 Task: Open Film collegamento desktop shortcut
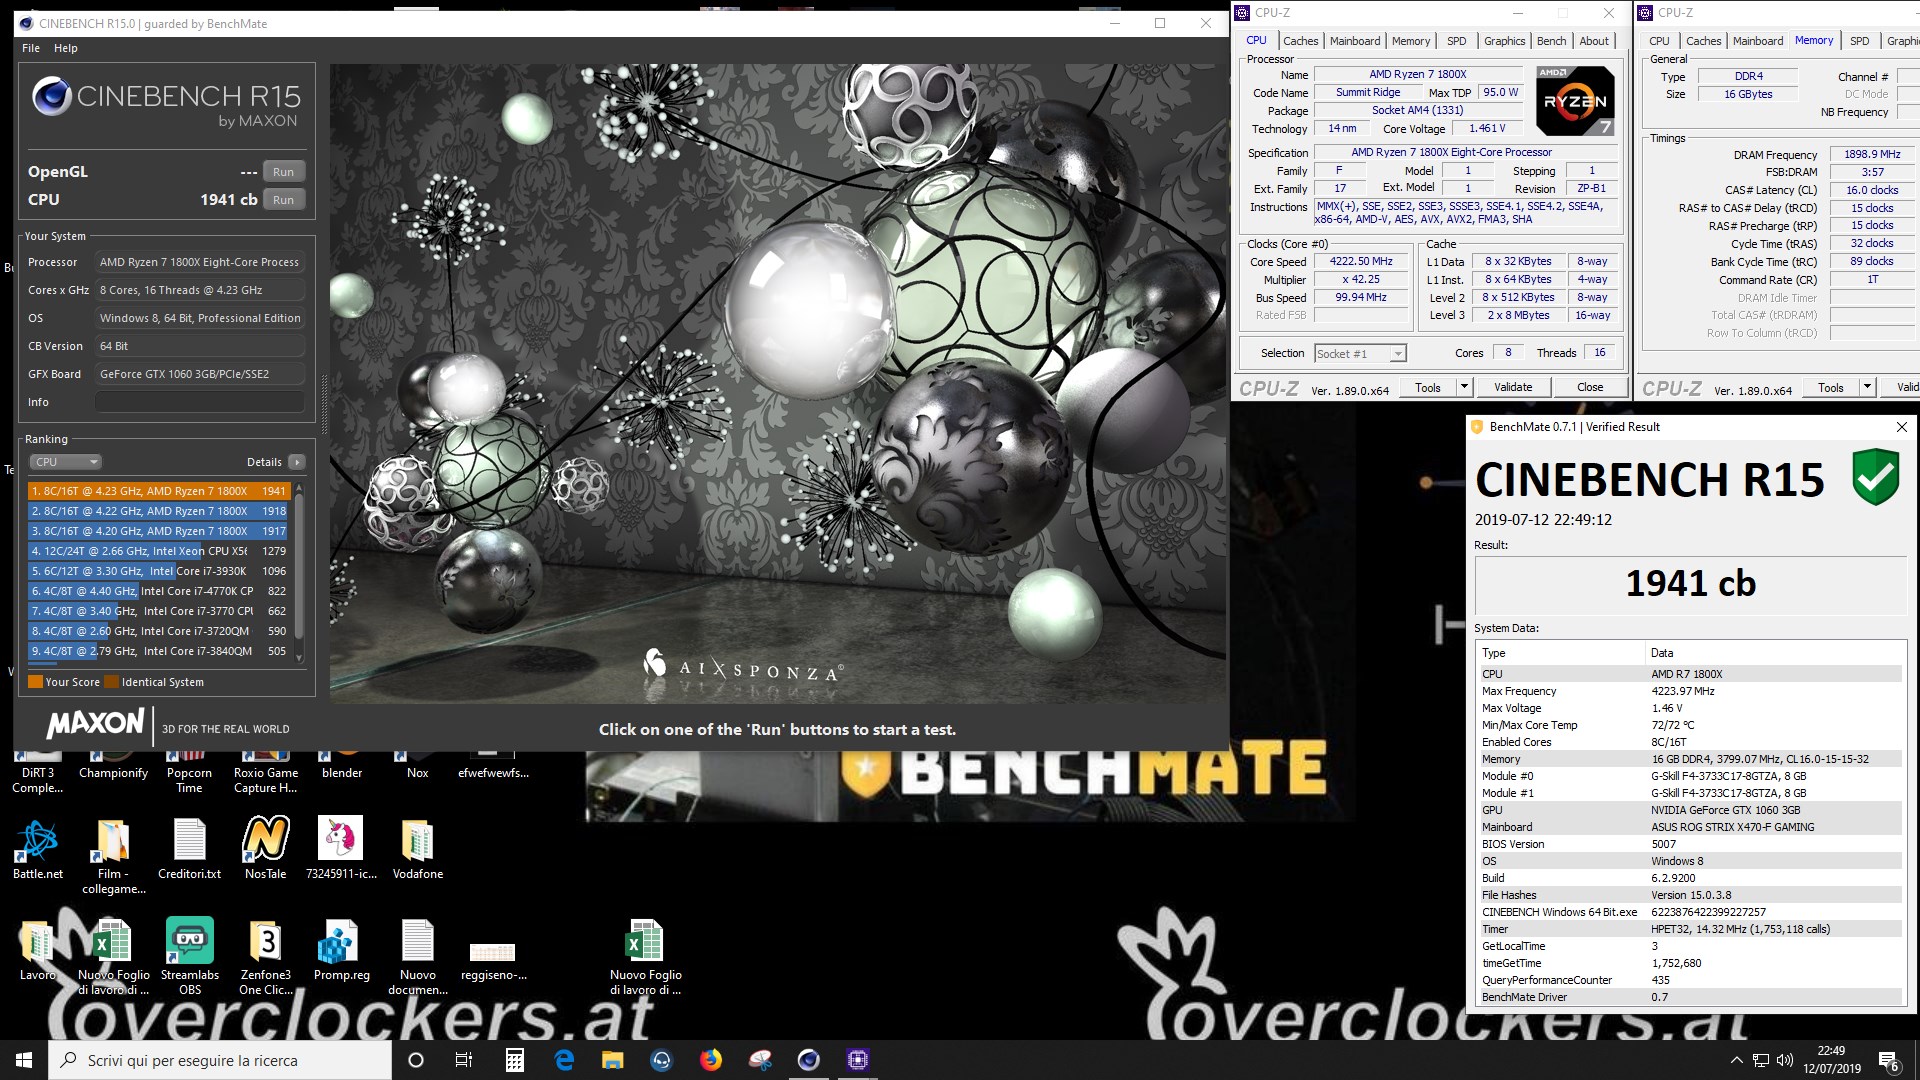113,857
